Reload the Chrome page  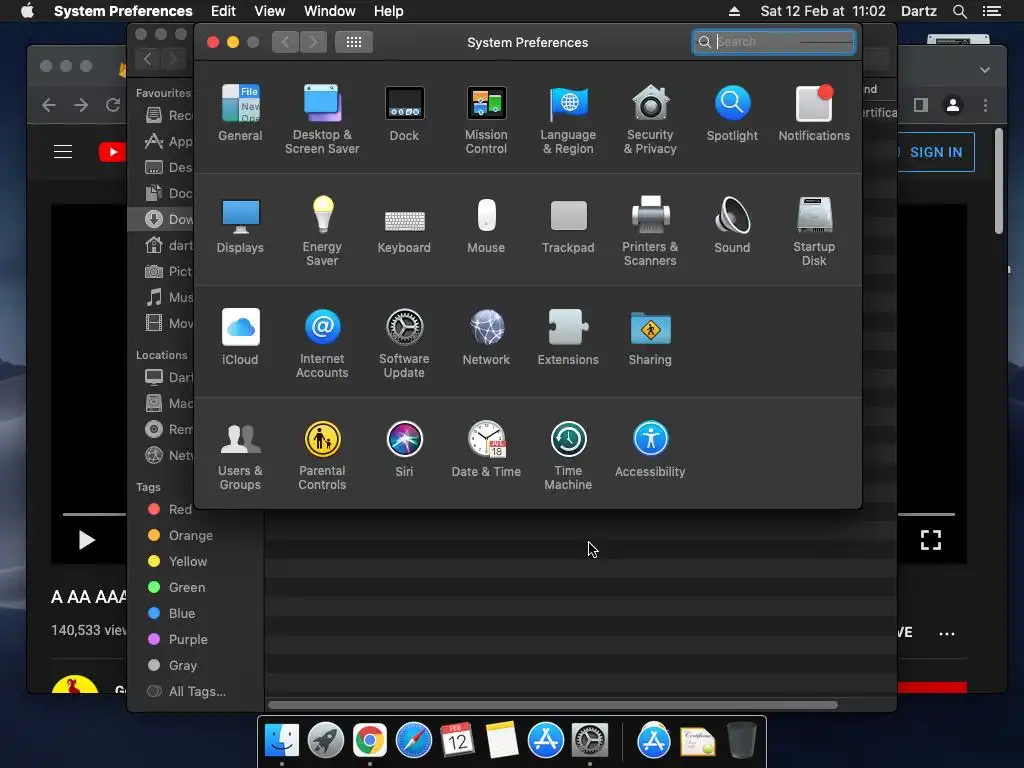pyautogui.click(x=113, y=105)
